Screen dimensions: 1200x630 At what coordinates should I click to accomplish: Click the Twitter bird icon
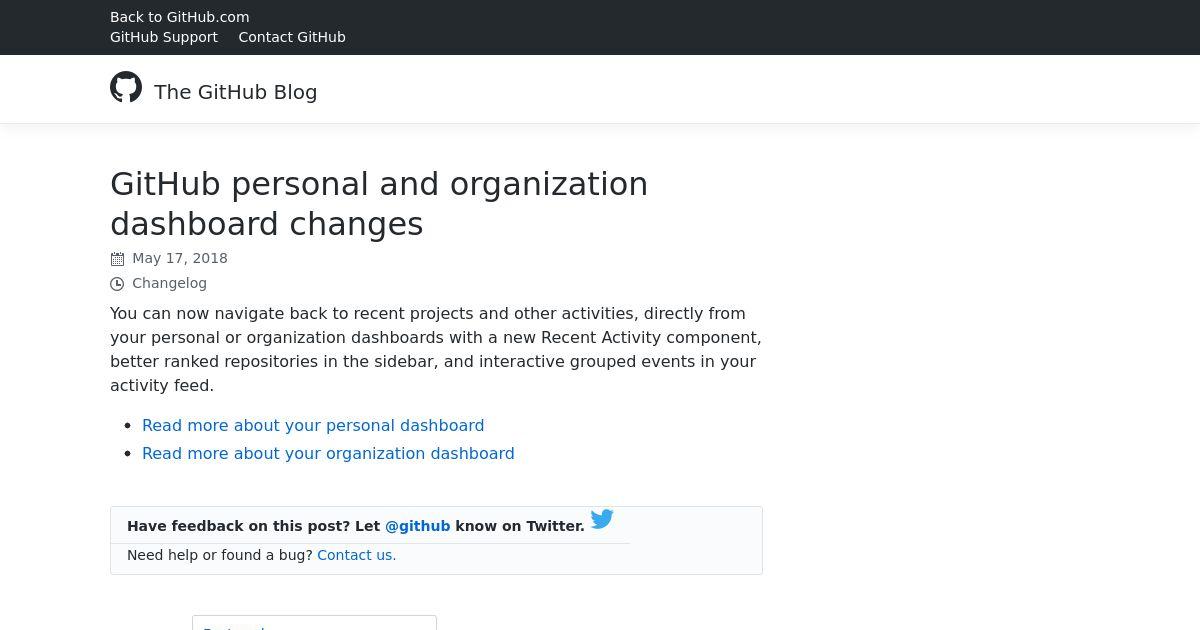[602, 519]
